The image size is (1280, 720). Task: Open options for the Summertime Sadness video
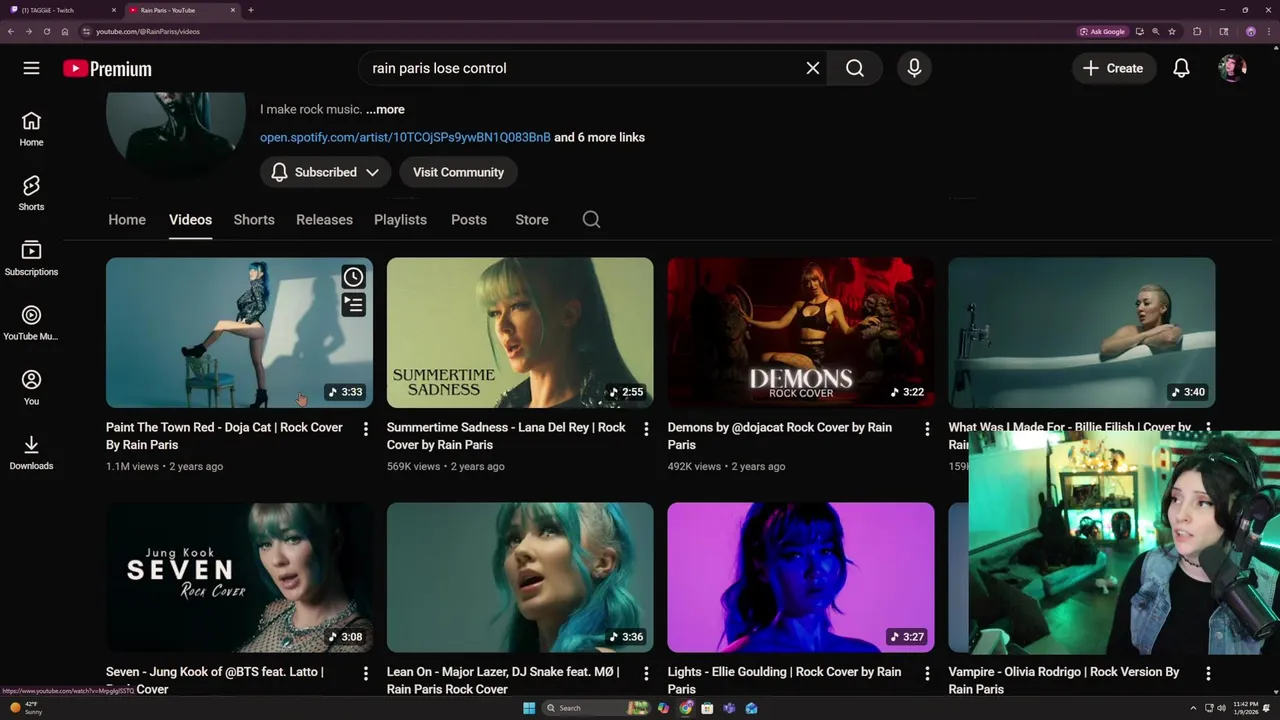[x=646, y=429]
